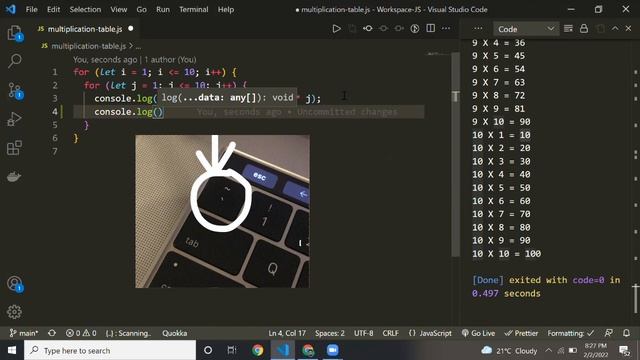
Task: Select the Code output channel dropdown
Action: [x=526, y=29]
